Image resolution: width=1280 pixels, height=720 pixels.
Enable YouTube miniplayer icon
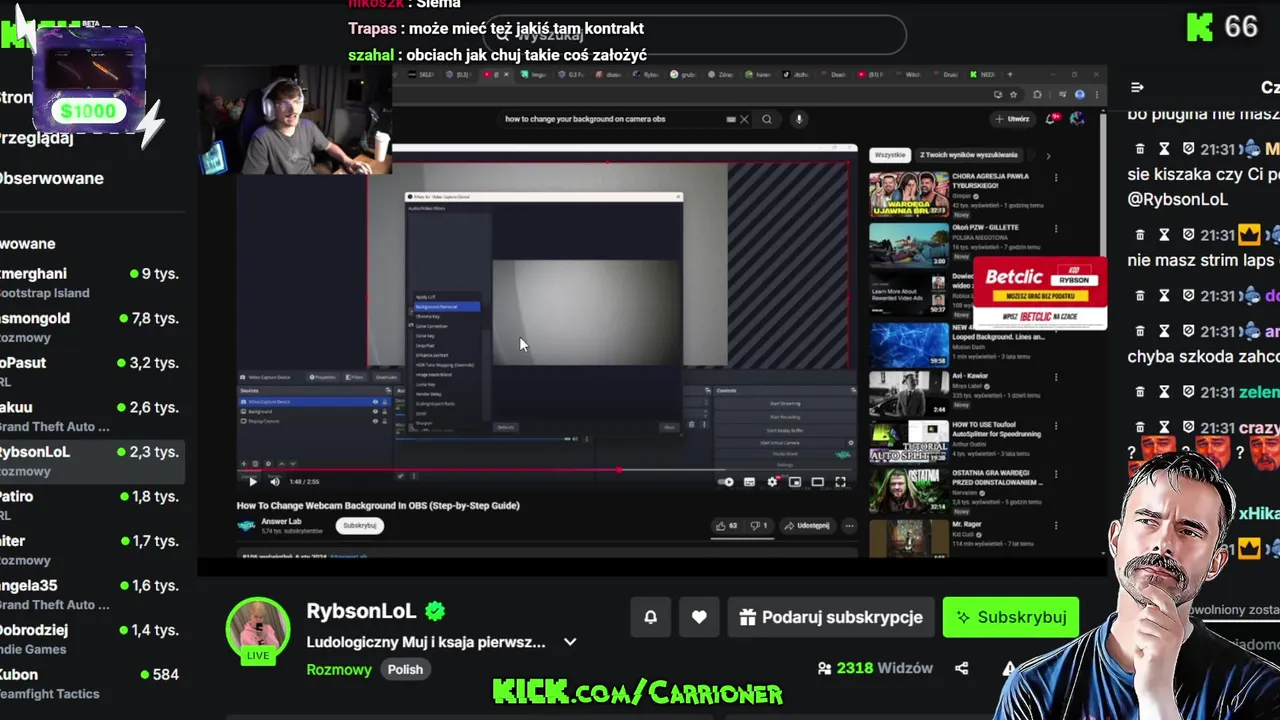795,482
